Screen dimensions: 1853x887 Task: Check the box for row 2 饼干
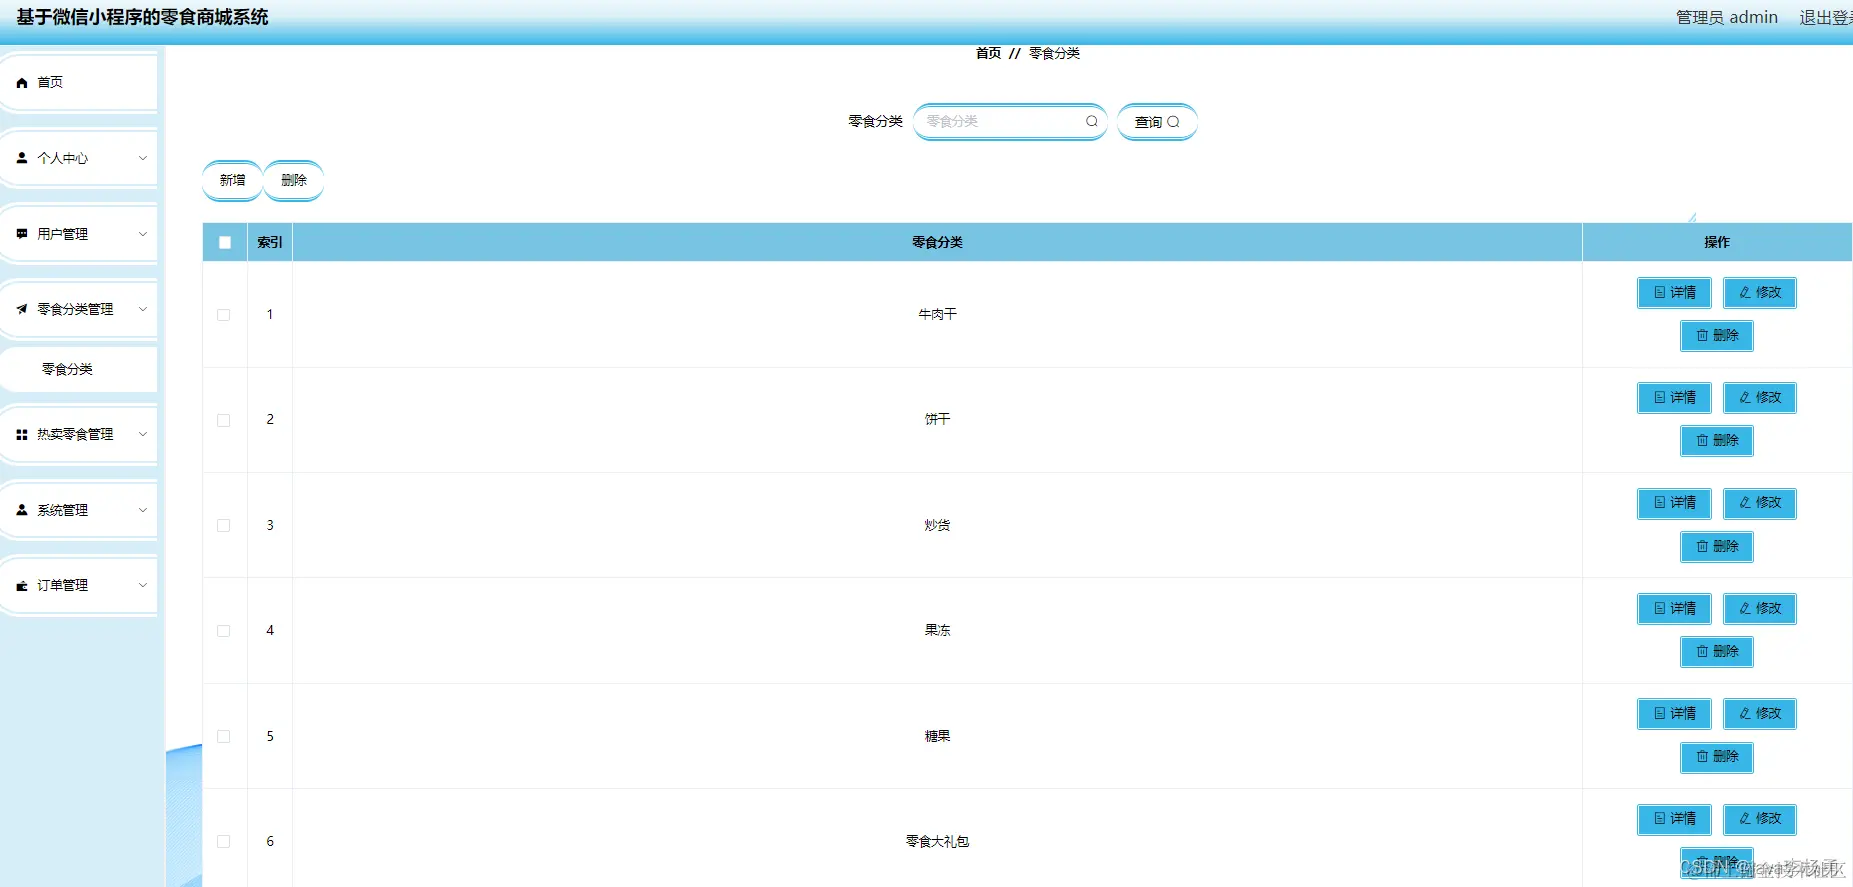224,420
